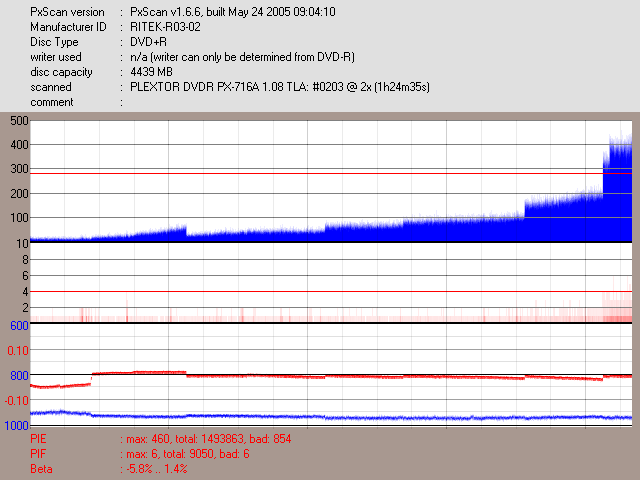Select the PxScan version label
The height and width of the screenshot is (480, 640).
(x=67, y=12)
